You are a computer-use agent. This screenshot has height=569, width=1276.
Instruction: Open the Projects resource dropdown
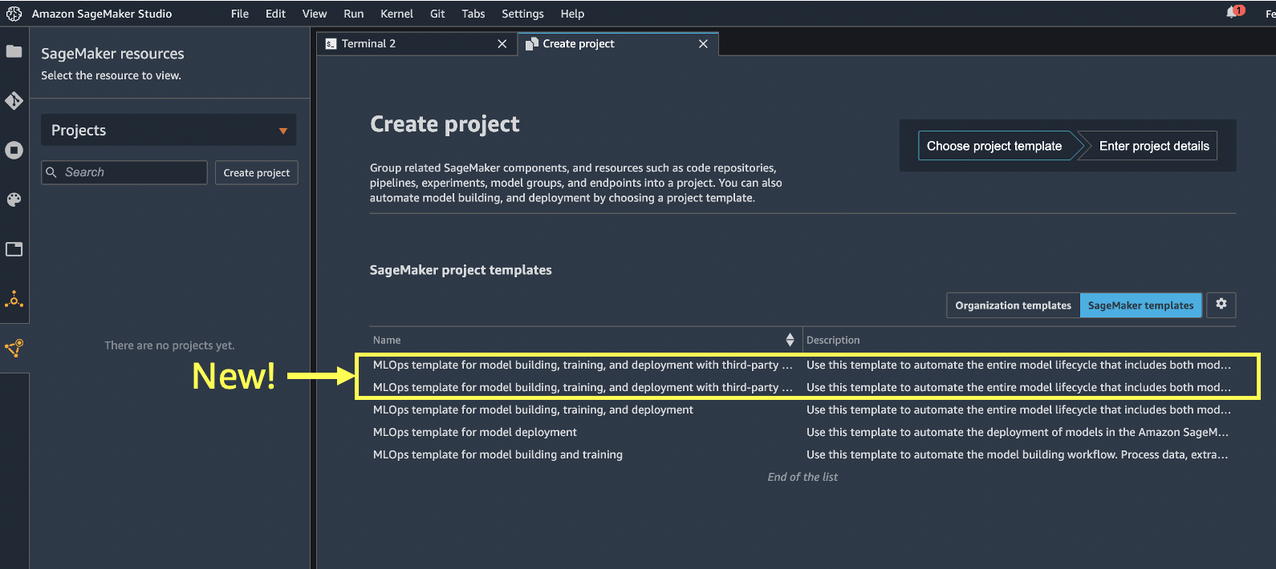pos(168,131)
